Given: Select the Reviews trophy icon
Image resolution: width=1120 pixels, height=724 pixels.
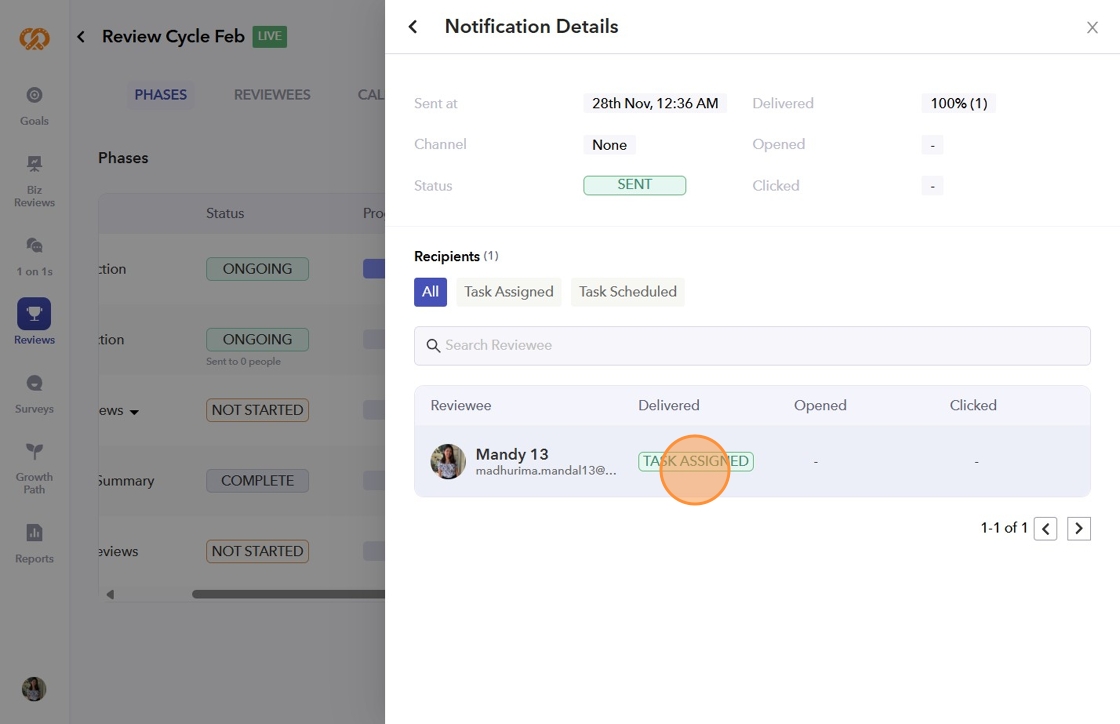Looking at the screenshot, I should click(34, 315).
